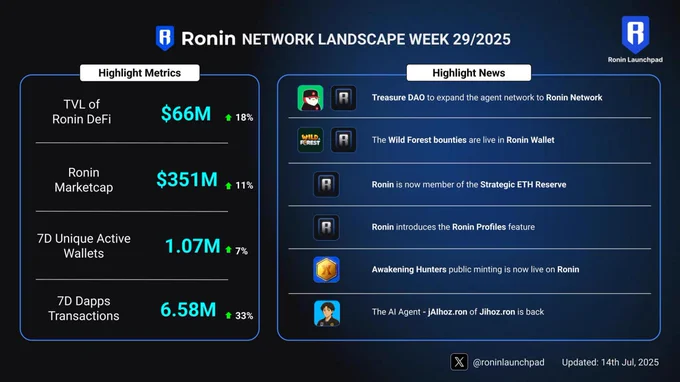680x382 pixels.
Task: Click the Ronin icon in Wild Forest row
Action: click(343, 140)
